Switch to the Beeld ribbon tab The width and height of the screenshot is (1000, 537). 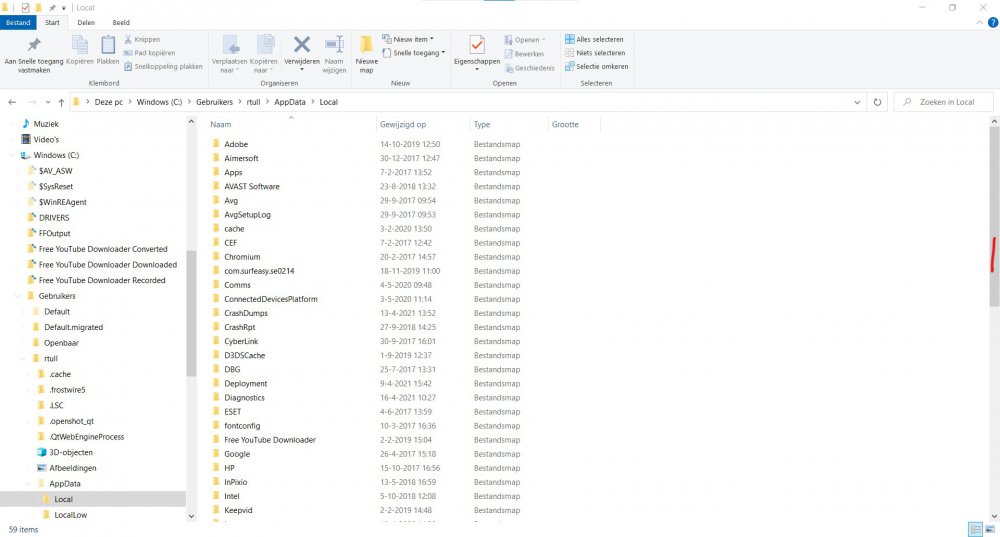(120, 22)
